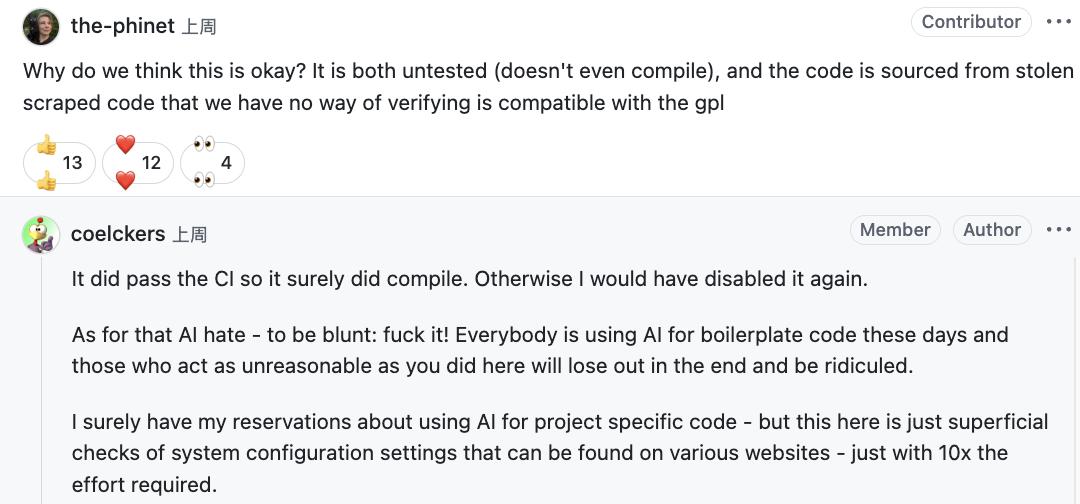Toggle the heart reaction with 12
This screenshot has height=504, width=1080.
tap(138, 163)
